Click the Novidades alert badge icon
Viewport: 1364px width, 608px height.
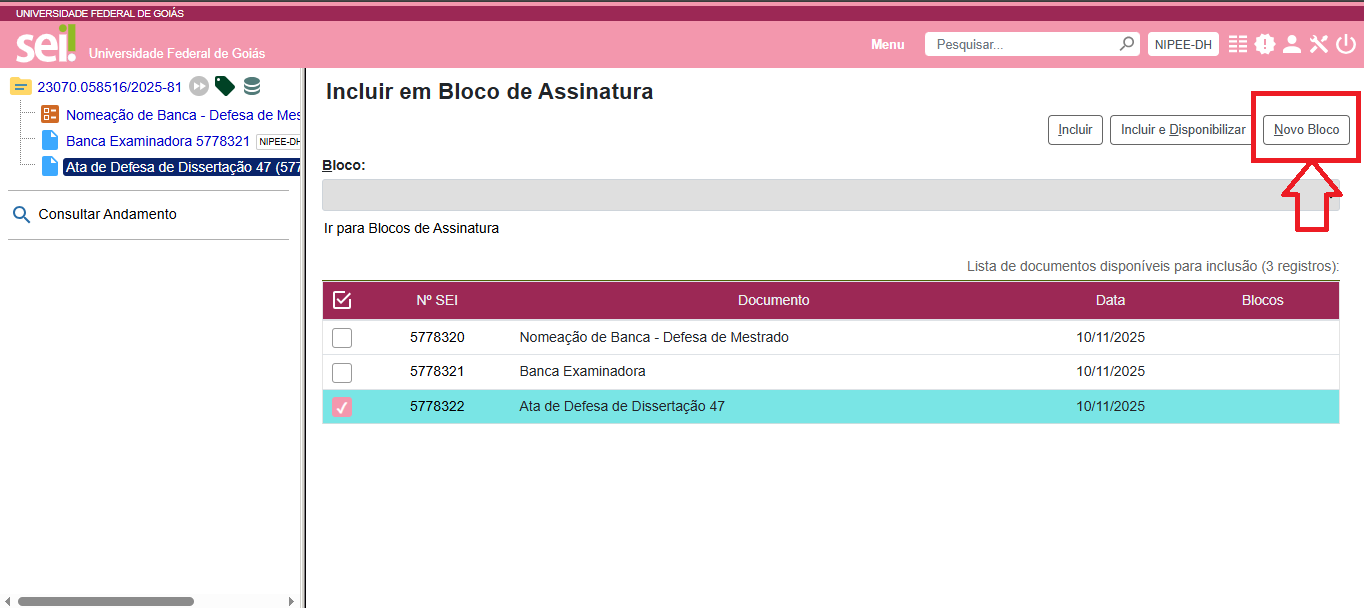point(1265,43)
